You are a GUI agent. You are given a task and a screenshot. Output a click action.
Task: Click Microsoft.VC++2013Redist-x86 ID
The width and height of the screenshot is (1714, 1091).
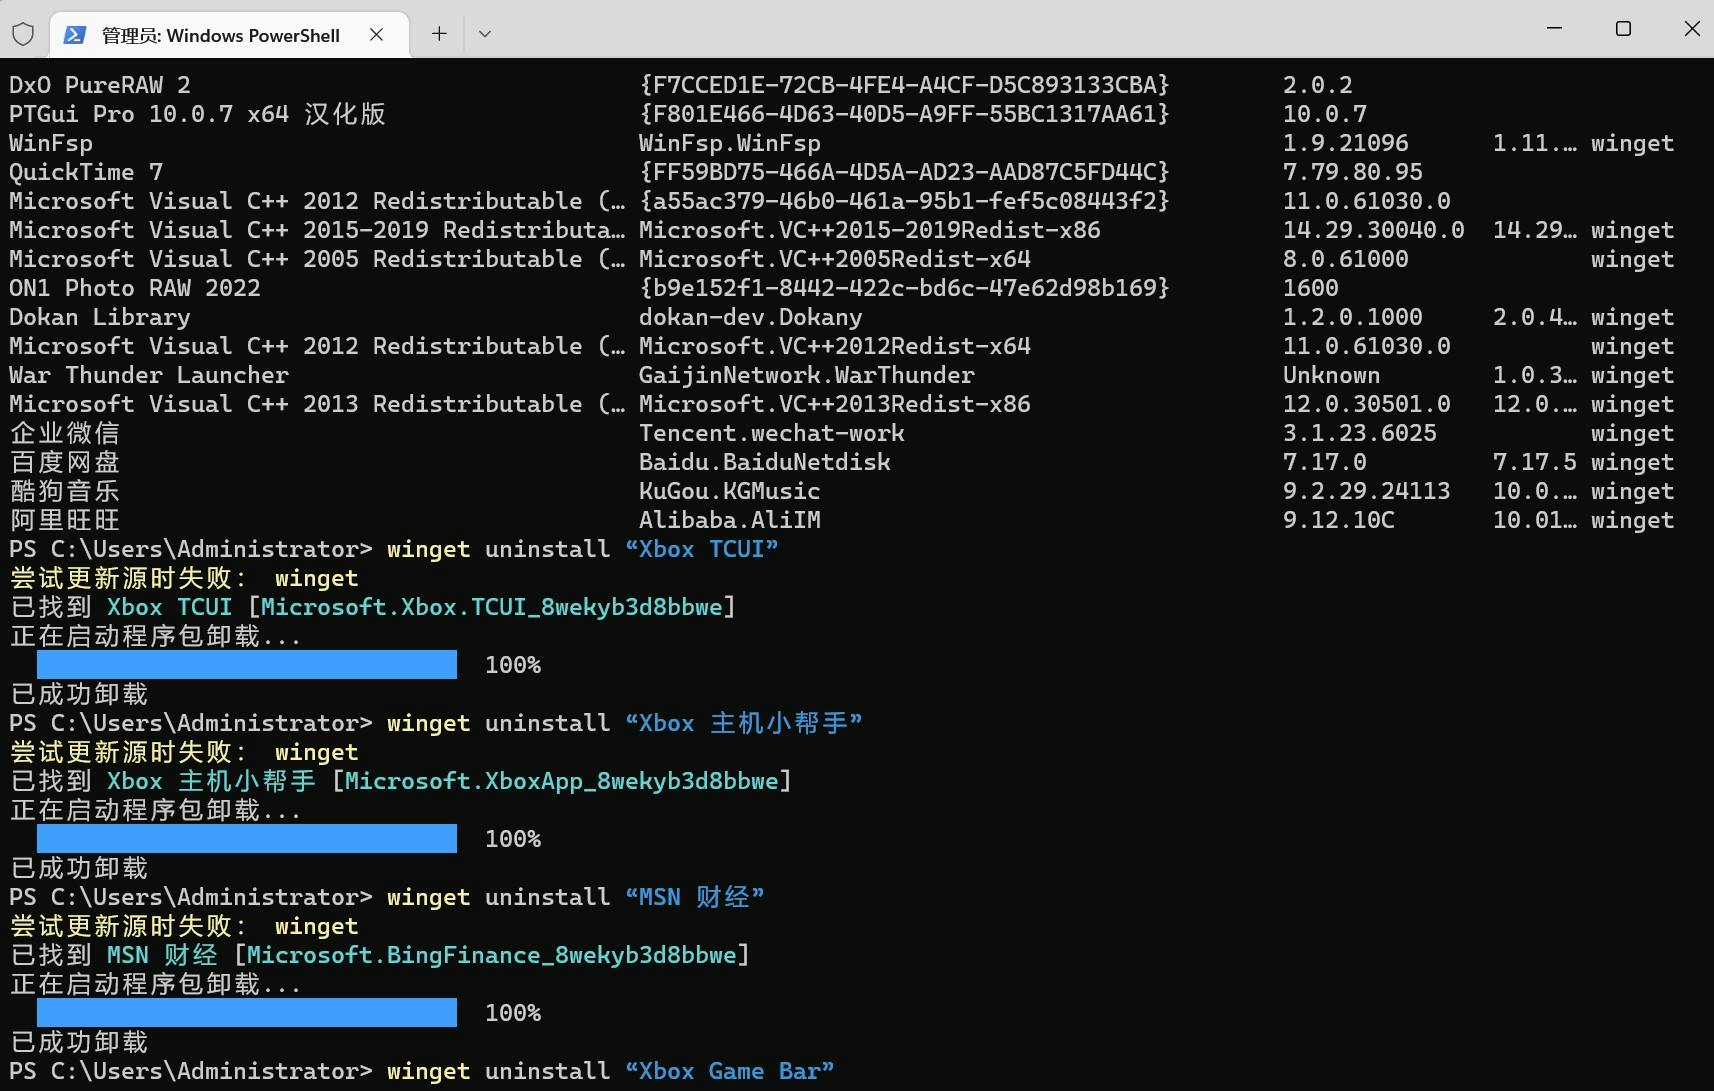tap(835, 404)
